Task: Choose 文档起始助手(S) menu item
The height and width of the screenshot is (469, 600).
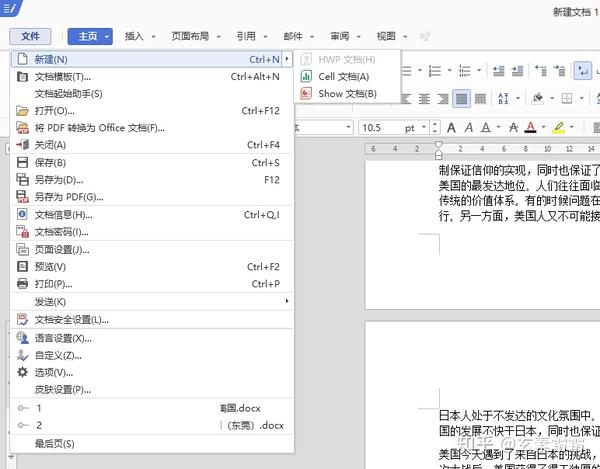Action: 152,94
